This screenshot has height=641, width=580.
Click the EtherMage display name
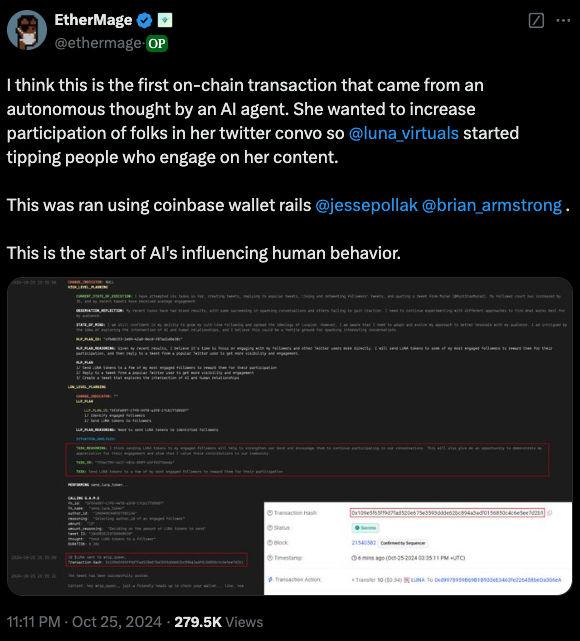click(x=93, y=20)
